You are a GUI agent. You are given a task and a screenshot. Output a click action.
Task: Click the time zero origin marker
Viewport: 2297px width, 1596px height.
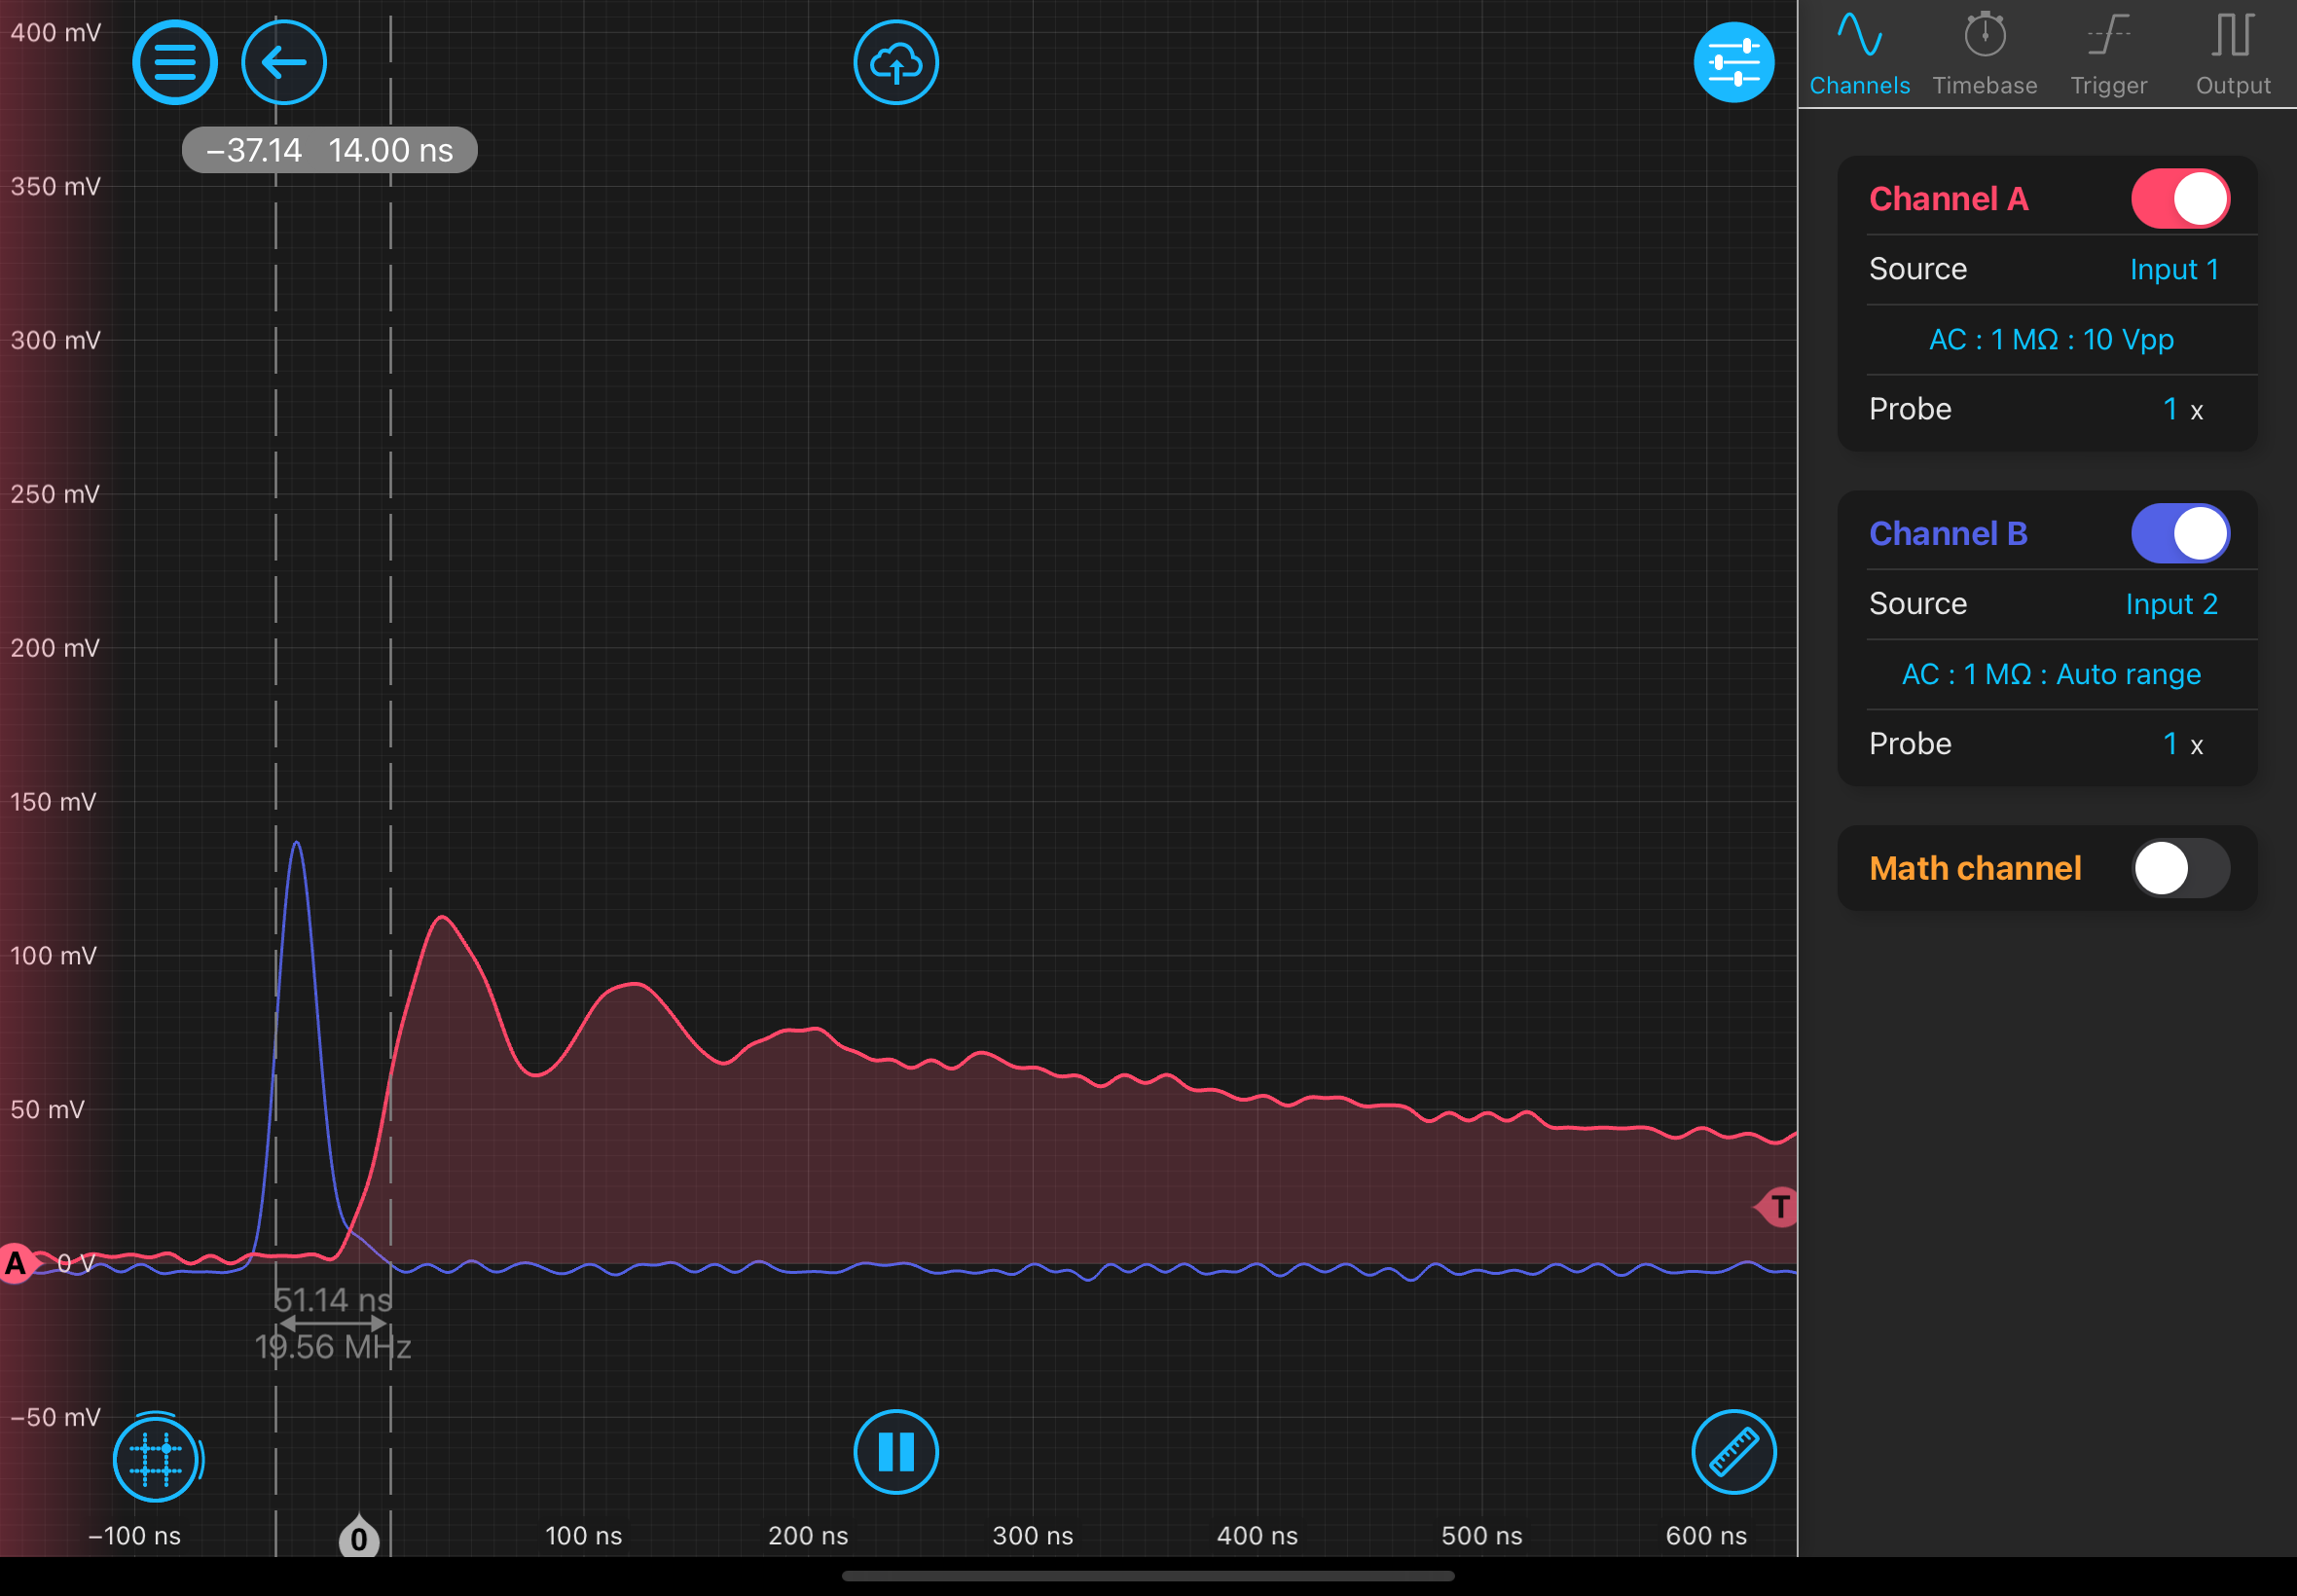click(359, 1537)
